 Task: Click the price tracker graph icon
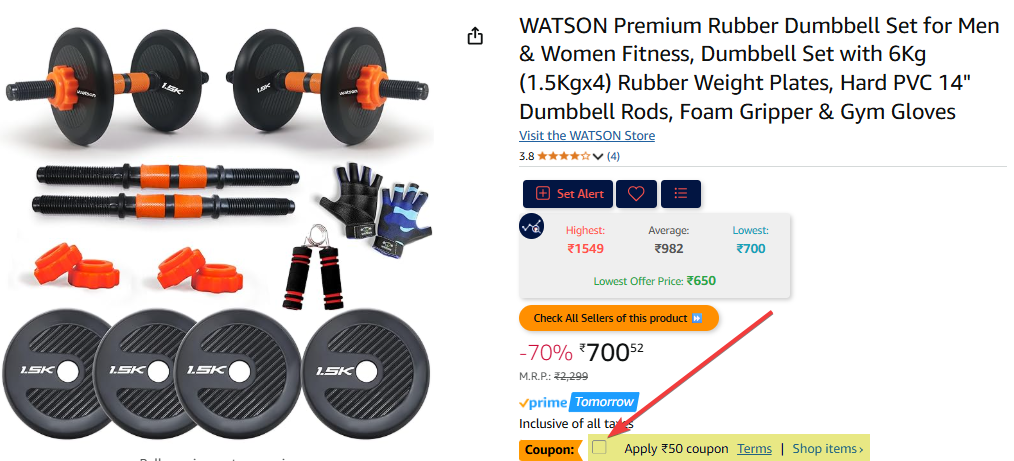coord(532,226)
